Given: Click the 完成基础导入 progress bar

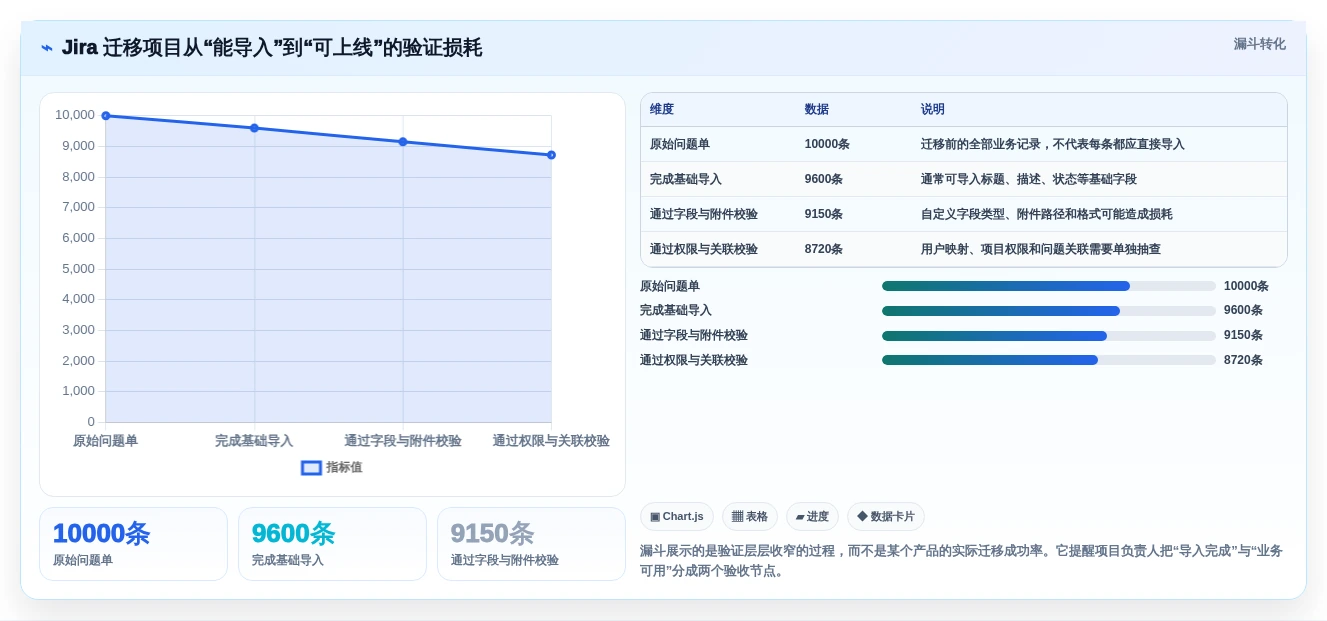Looking at the screenshot, I should [1049, 311].
